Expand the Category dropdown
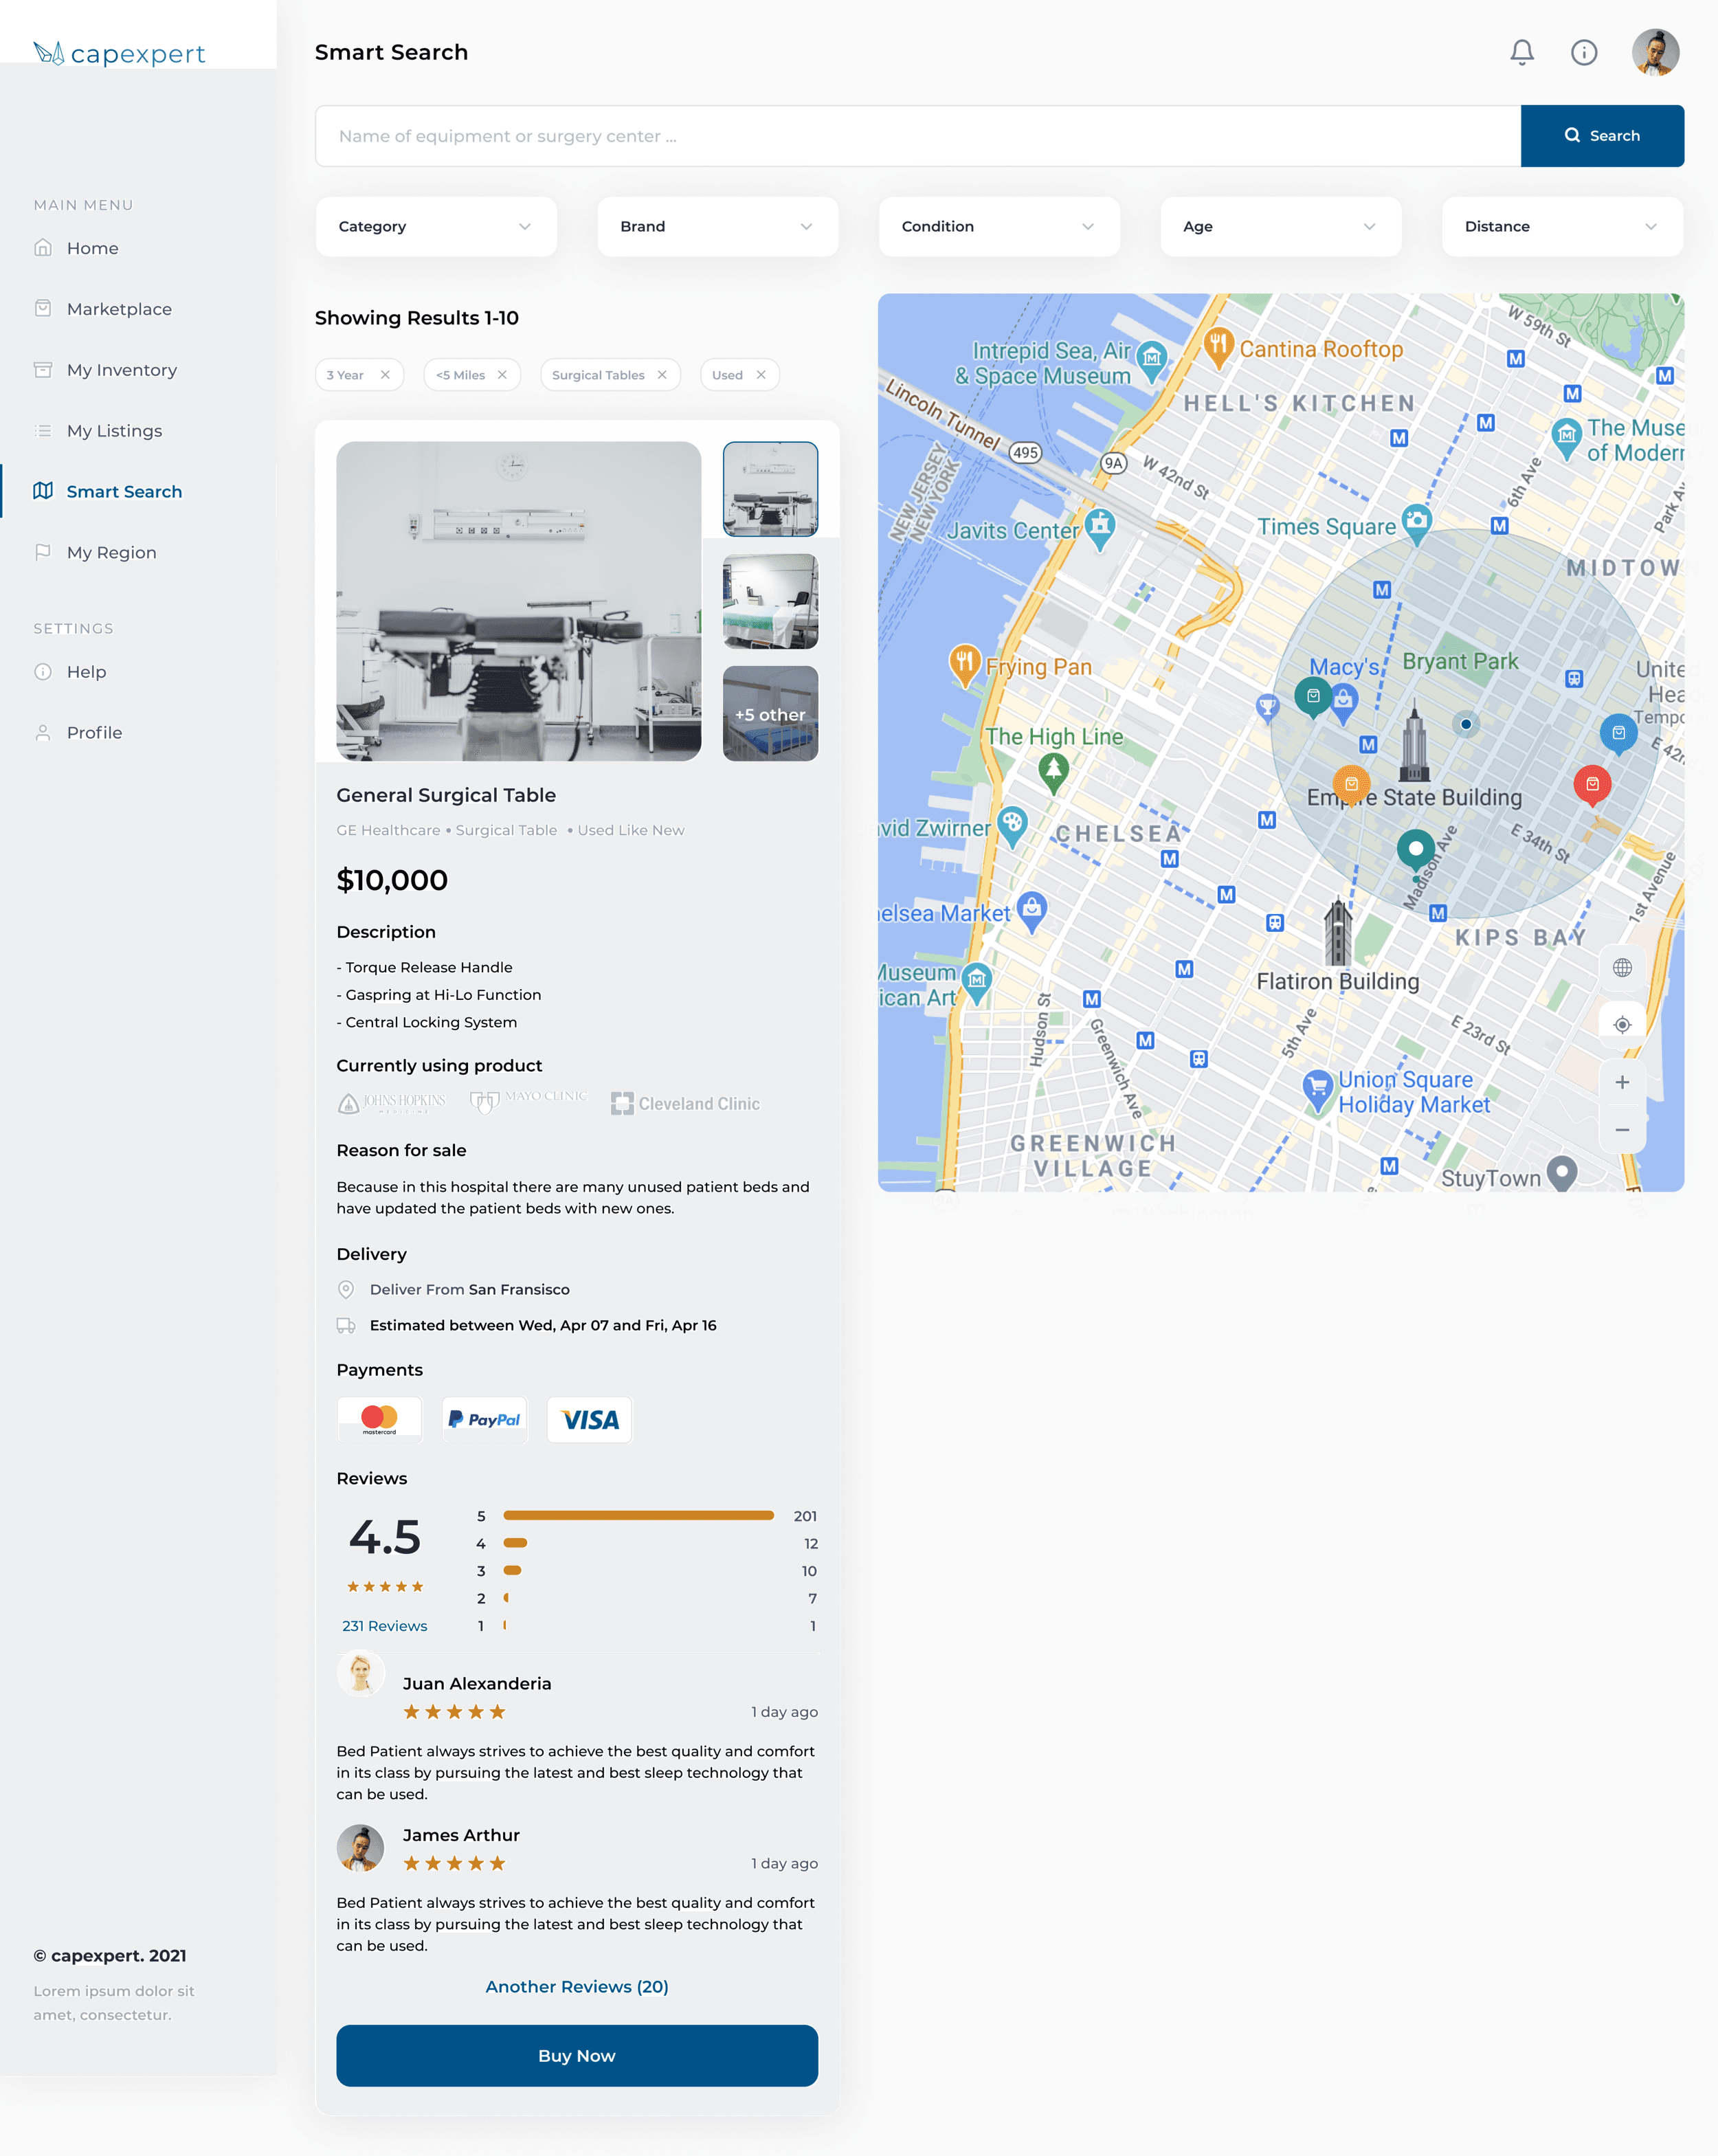The width and height of the screenshot is (1718, 2156). [x=435, y=227]
